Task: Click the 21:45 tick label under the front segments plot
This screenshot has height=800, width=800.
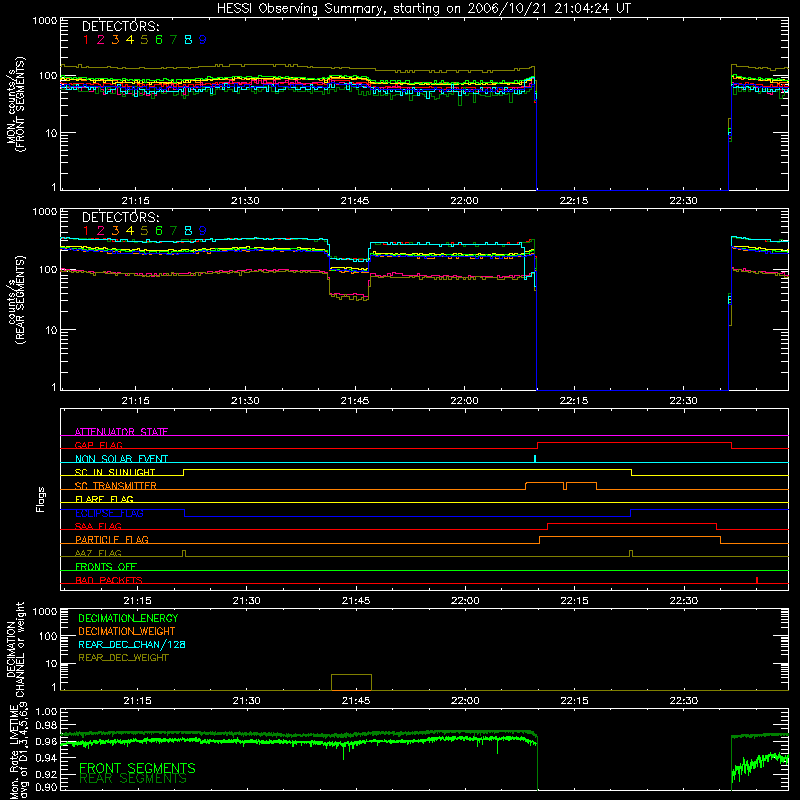Action: pos(355,201)
